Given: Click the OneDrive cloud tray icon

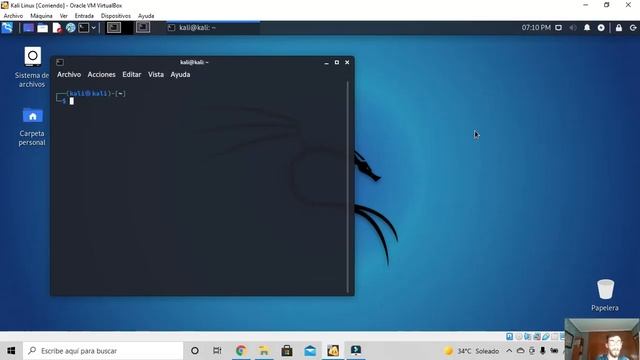Looking at the screenshot, I should [x=520, y=351].
